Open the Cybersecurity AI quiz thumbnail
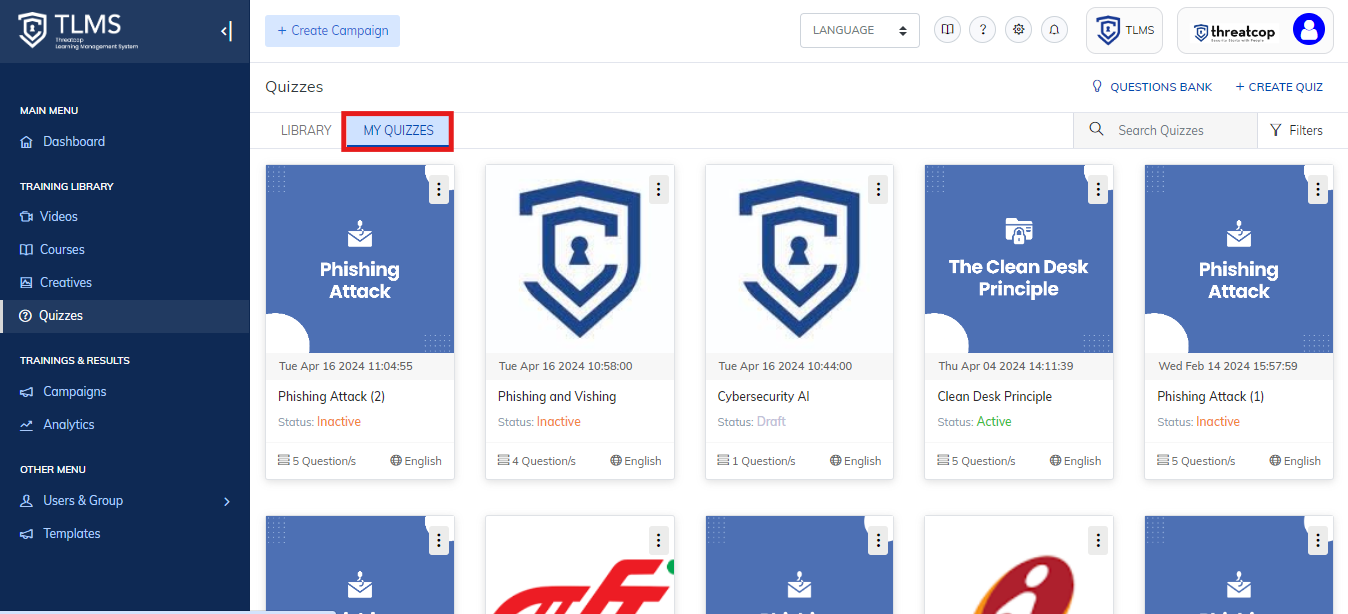This screenshot has height=614, width=1348. pos(800,259)
